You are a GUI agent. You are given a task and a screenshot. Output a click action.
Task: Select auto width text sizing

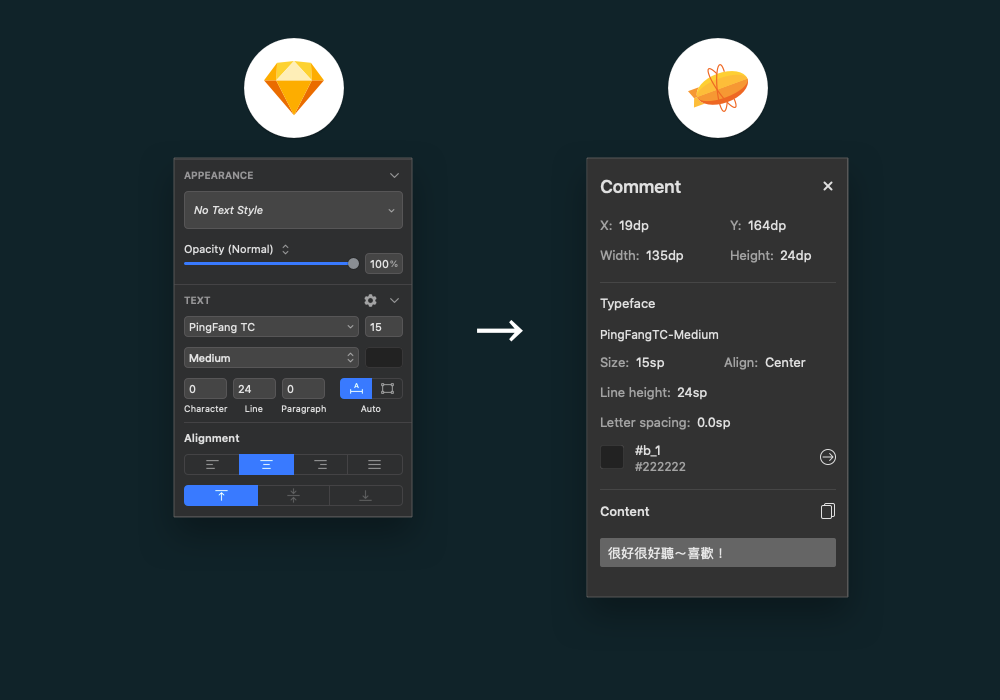point(356,389)
